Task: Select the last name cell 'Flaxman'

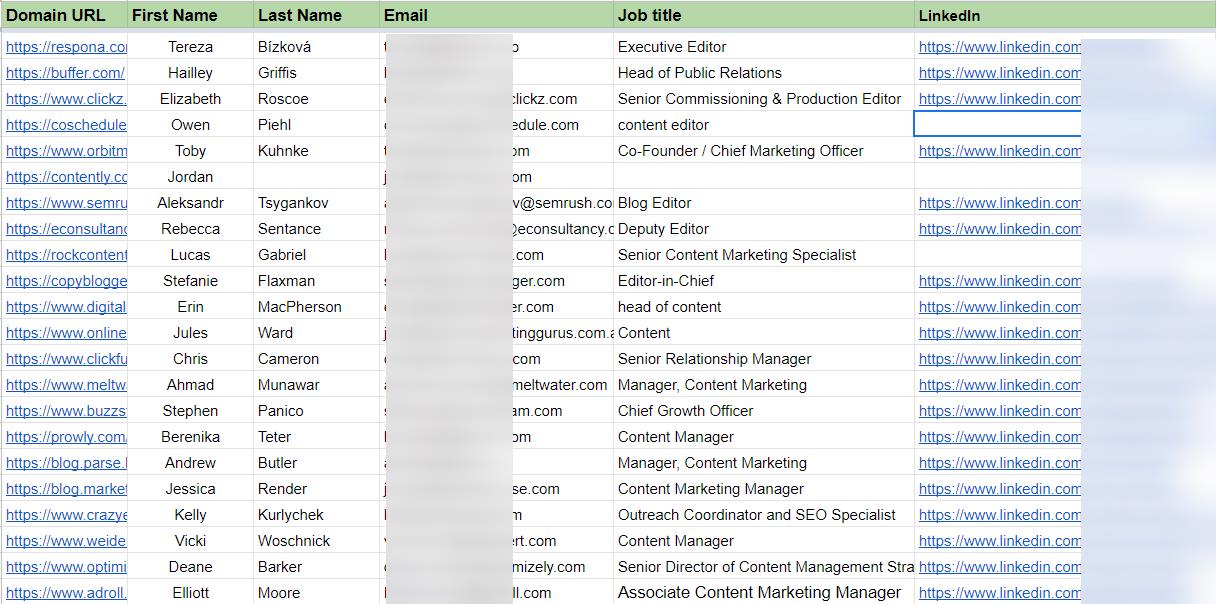Action: 316,281
